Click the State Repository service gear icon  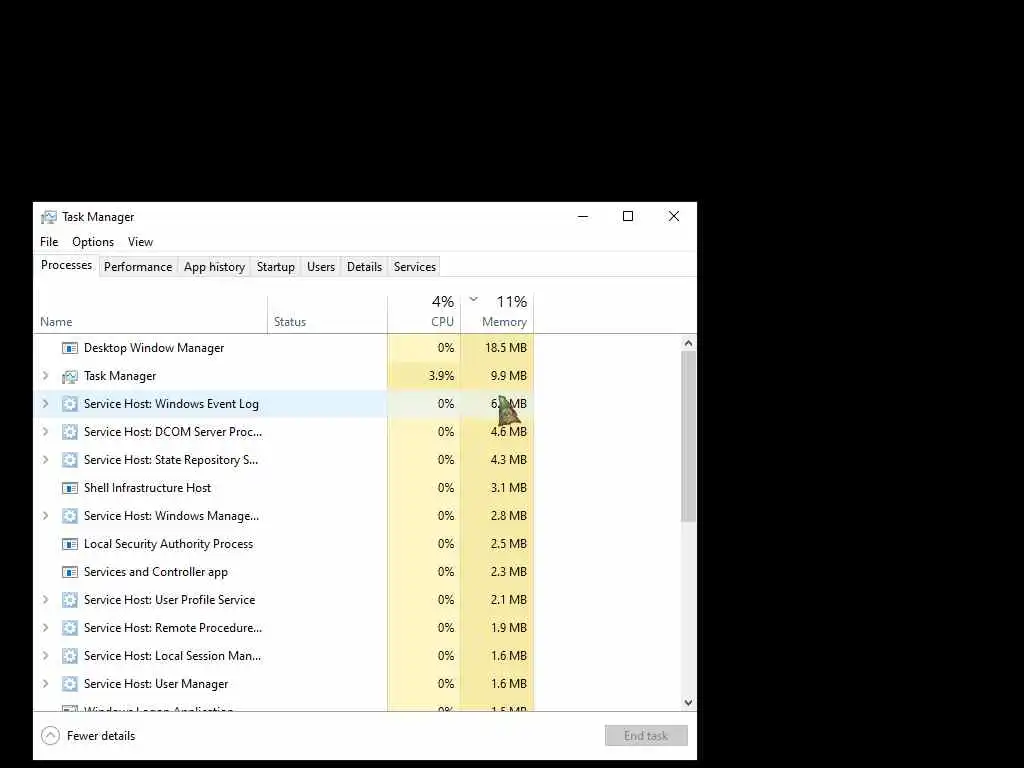pyautogui.click(x=70, y=460)
